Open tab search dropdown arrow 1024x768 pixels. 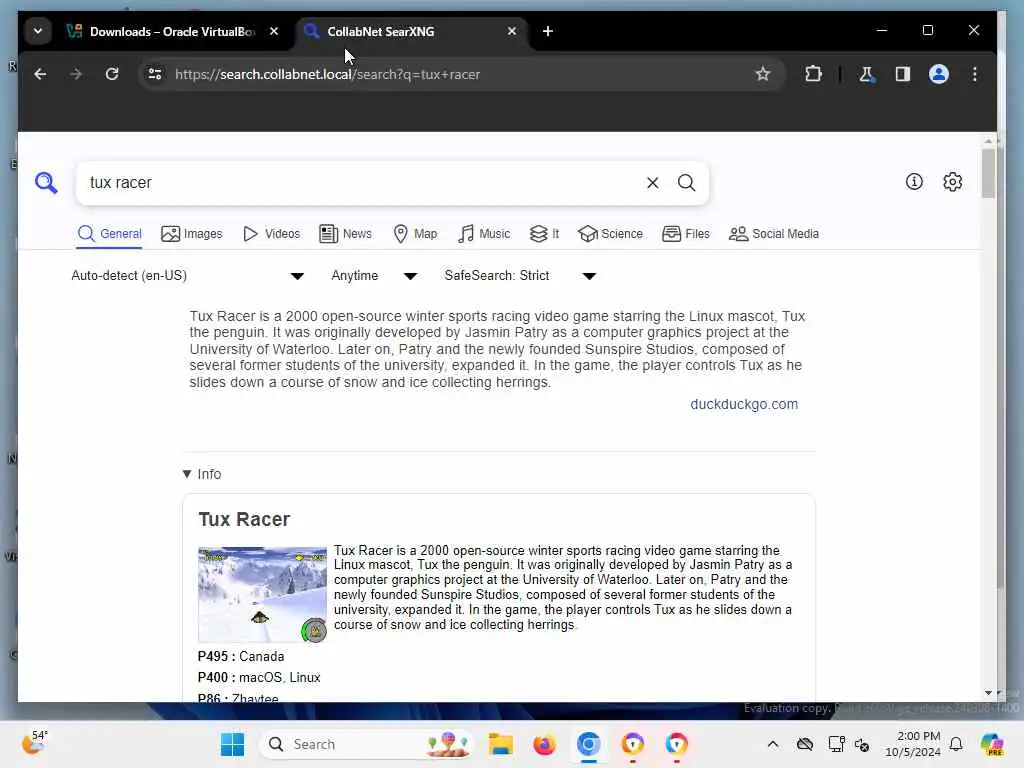38,31
